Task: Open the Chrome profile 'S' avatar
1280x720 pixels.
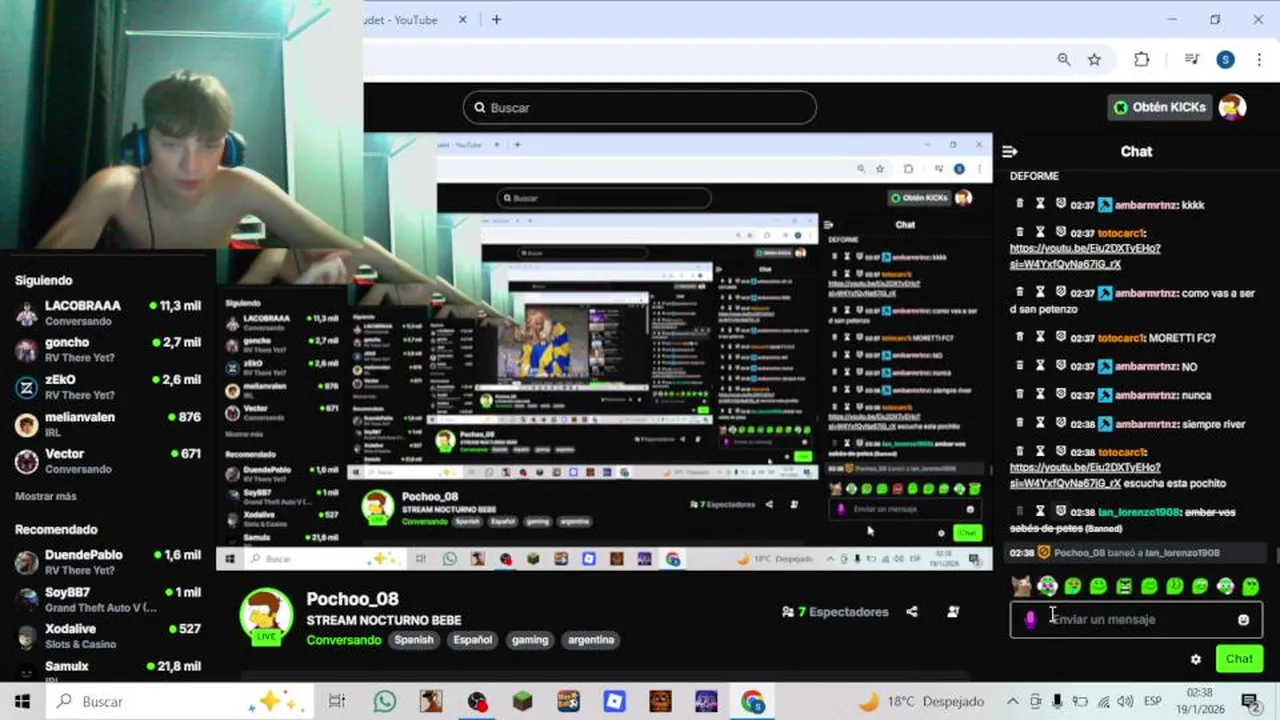Action: 1226,60
